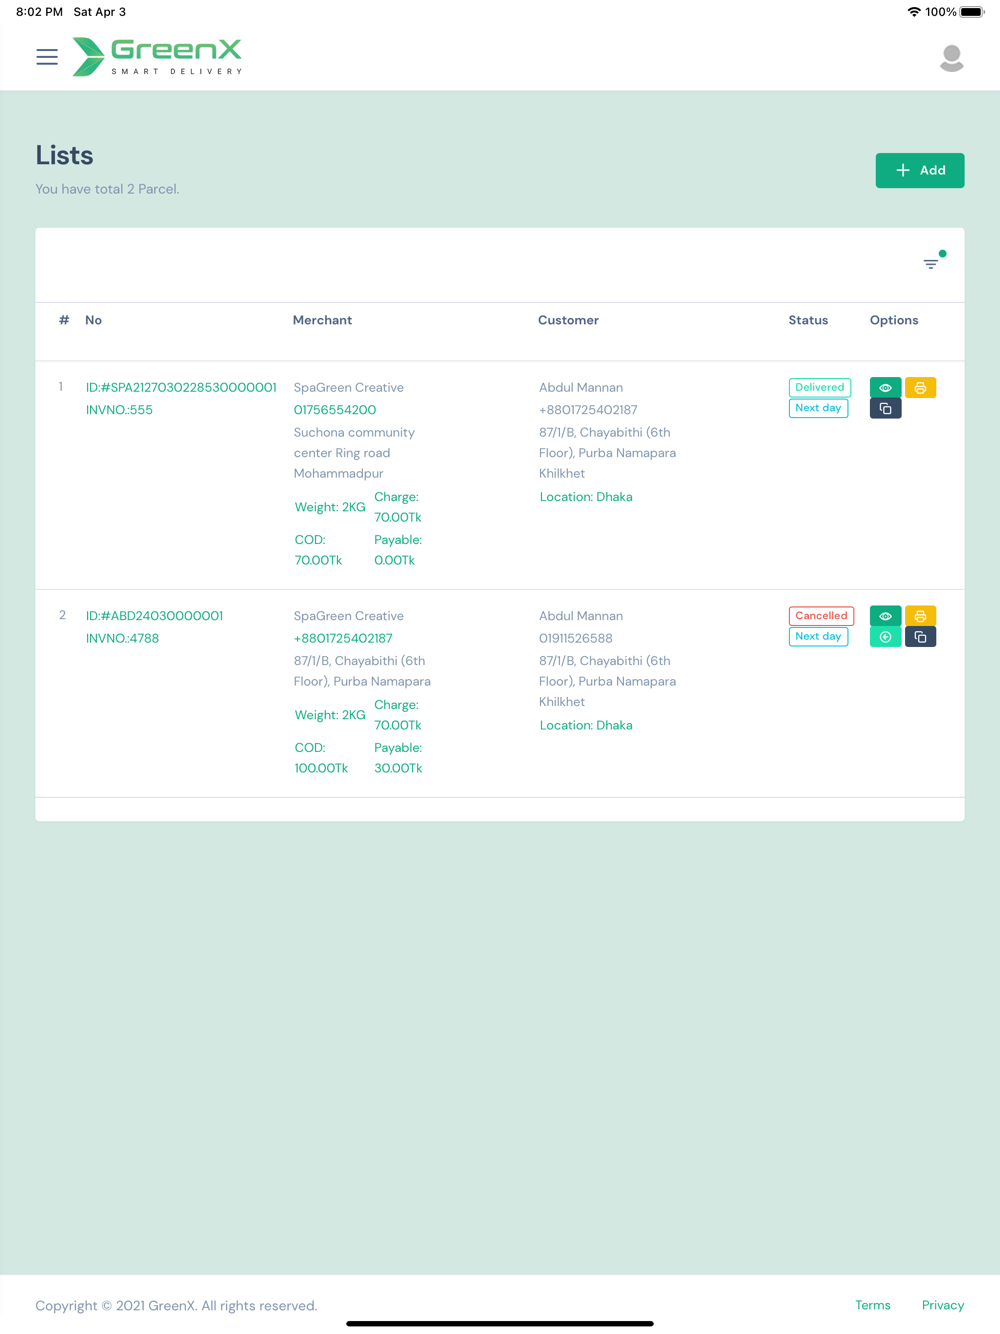Open the user profile avatar

pyautogui.click(x=952, y=58)
